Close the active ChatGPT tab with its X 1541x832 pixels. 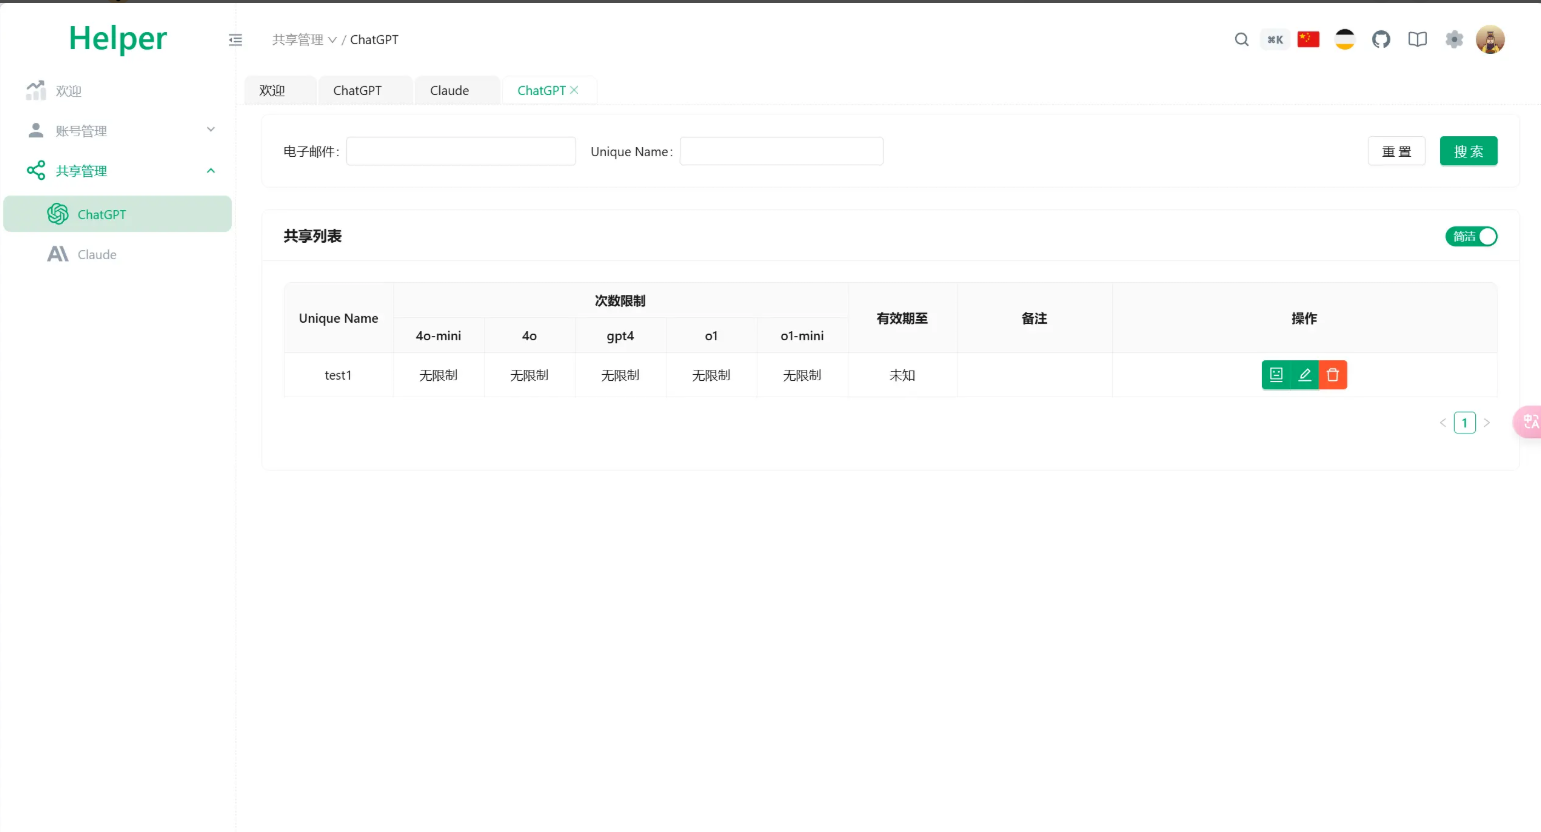pos(574,90)
